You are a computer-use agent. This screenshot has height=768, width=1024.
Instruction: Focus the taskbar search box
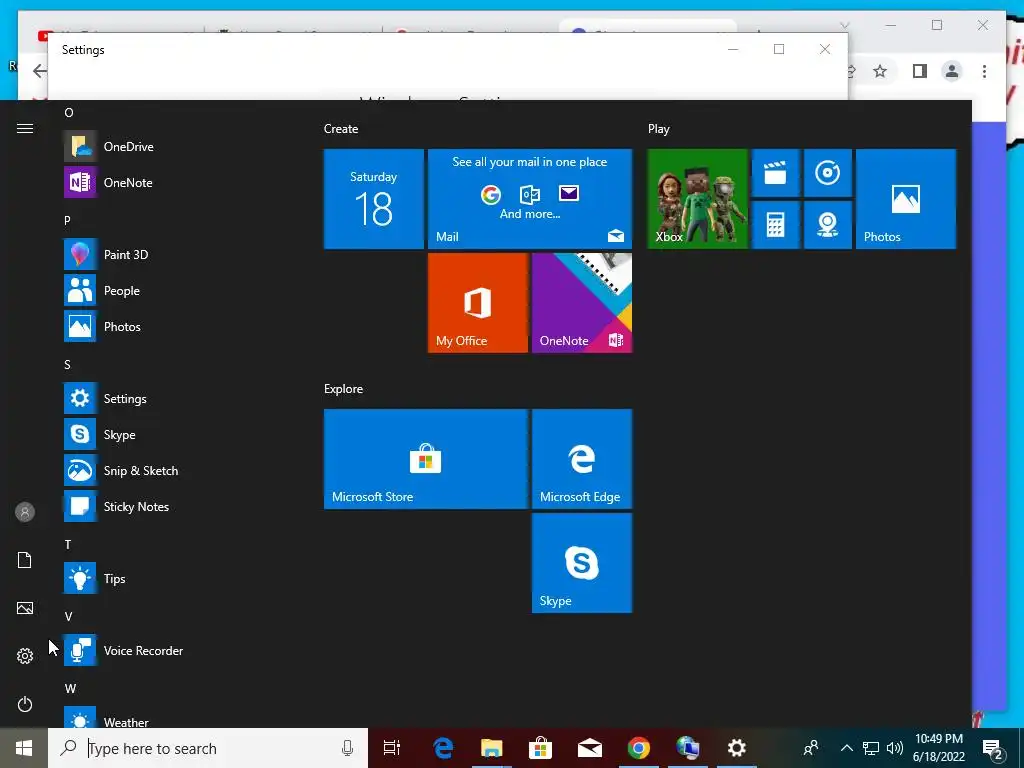pos(208,748)
